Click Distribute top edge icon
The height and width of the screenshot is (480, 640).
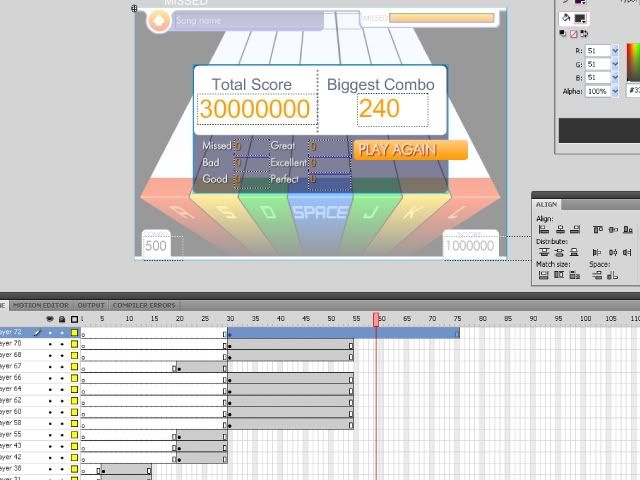543,252
